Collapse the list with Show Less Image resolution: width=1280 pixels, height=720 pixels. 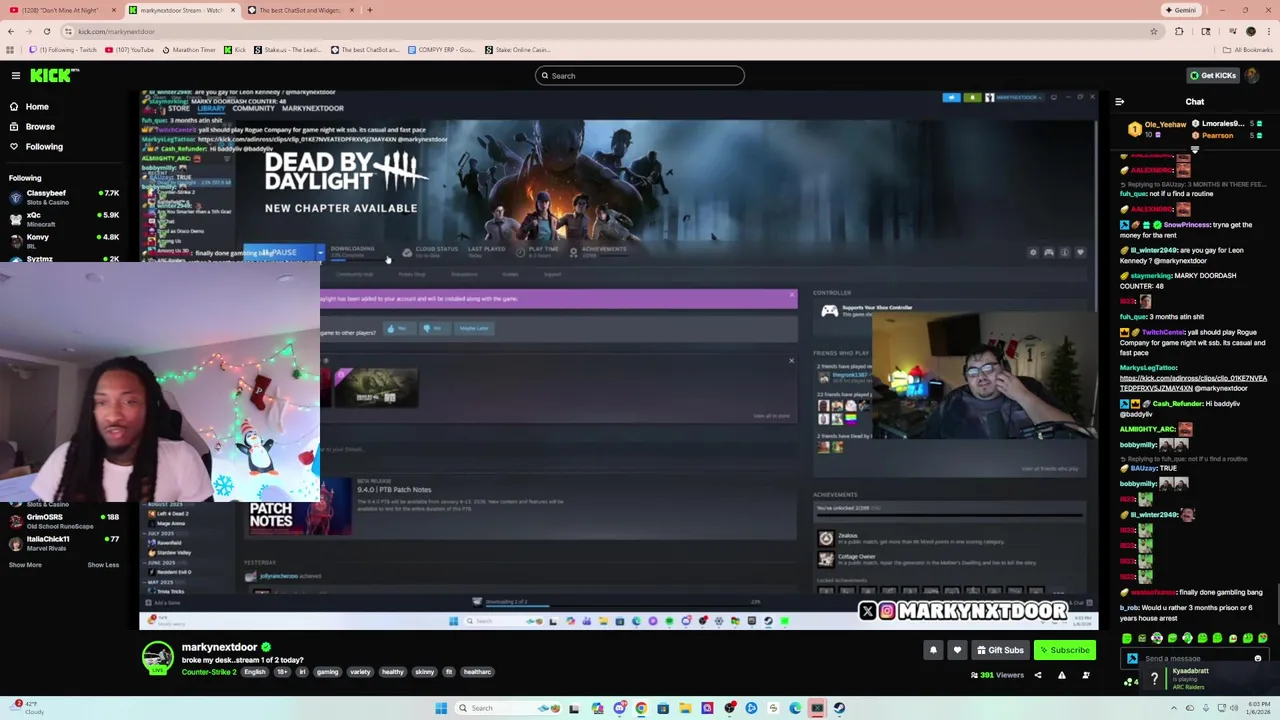click(x=103, y=565)
